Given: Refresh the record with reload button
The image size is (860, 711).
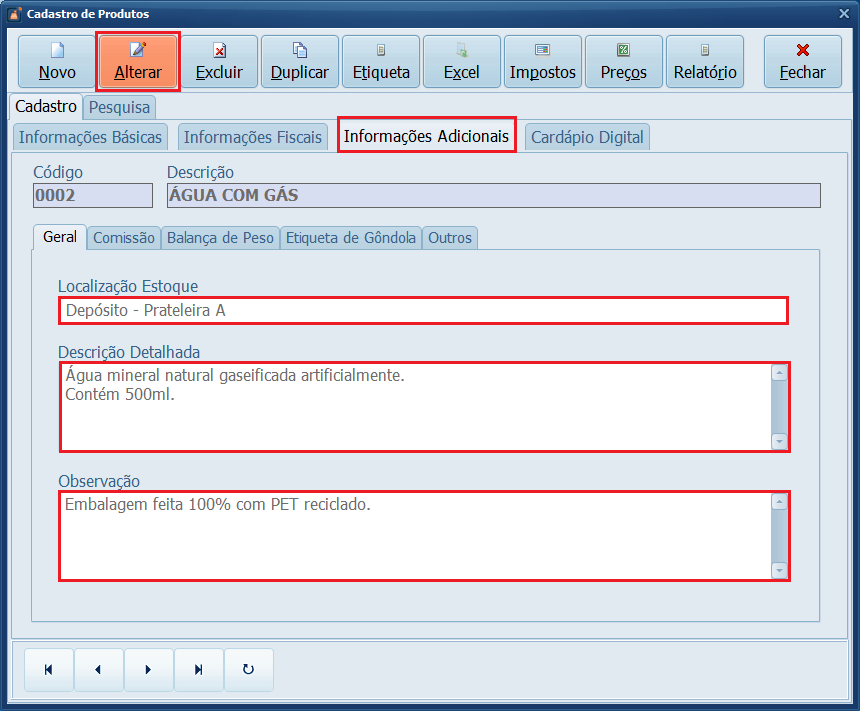Looking at the screenshot, I should pos(248,670).
